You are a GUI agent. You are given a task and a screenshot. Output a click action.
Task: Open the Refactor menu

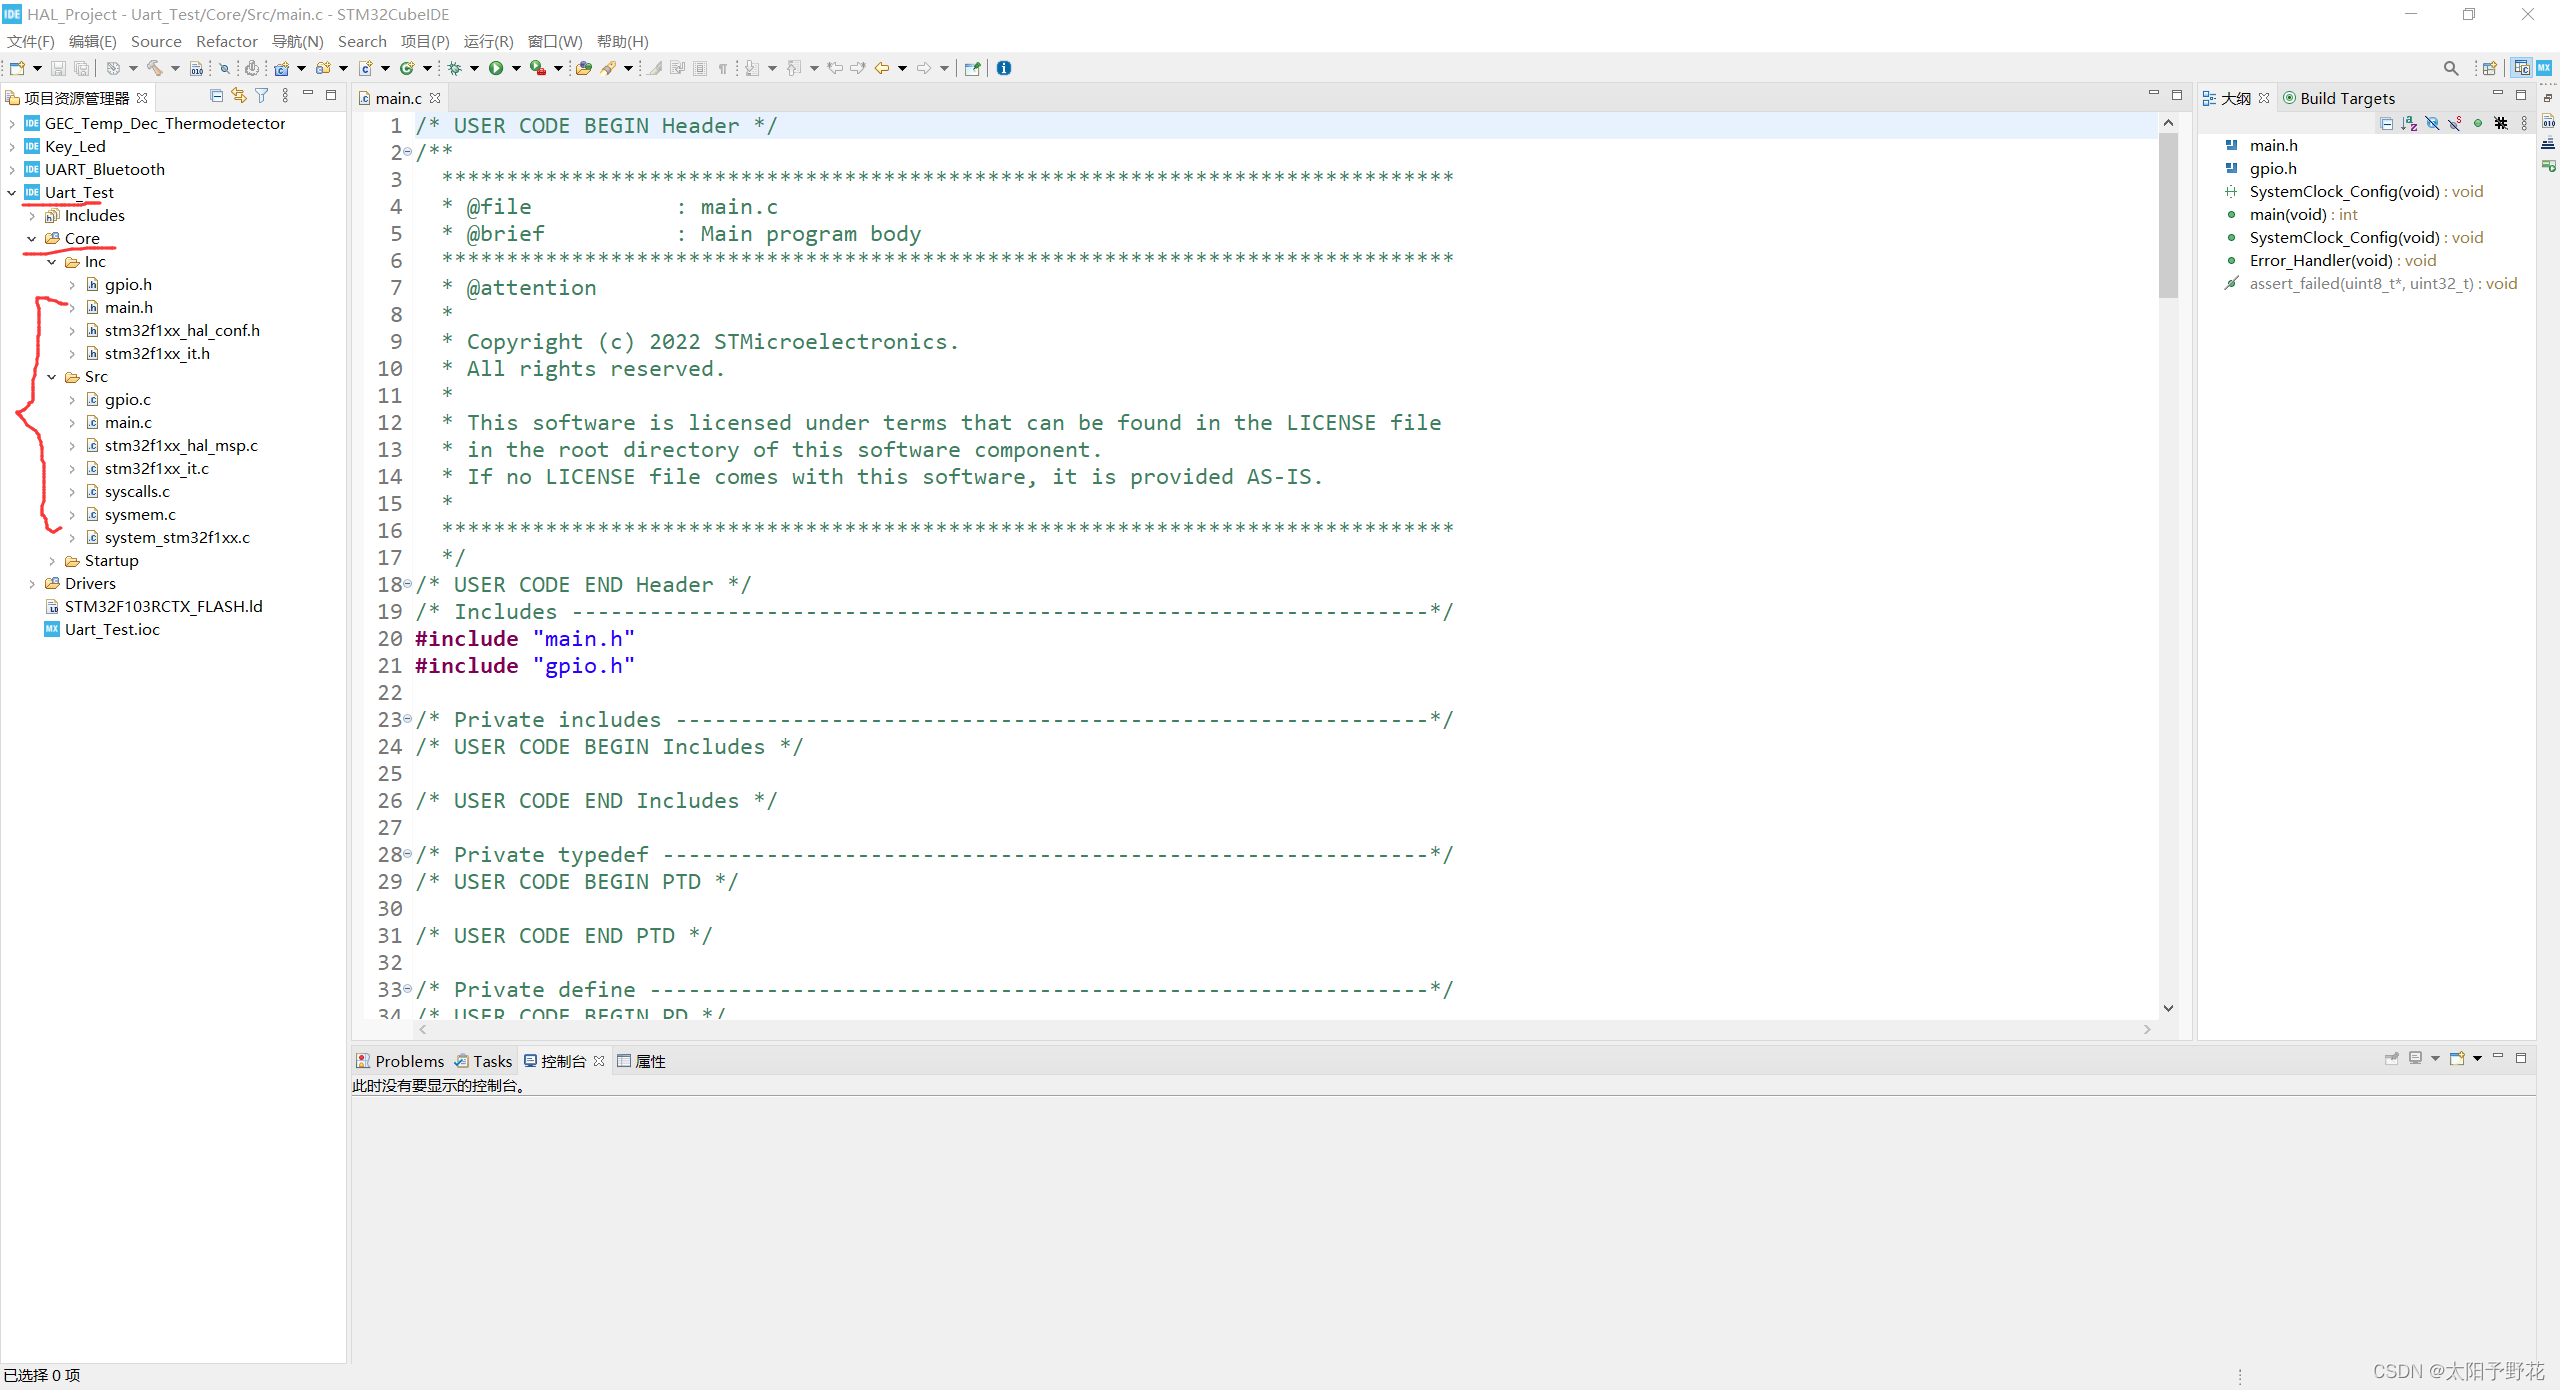pos(226,41)
